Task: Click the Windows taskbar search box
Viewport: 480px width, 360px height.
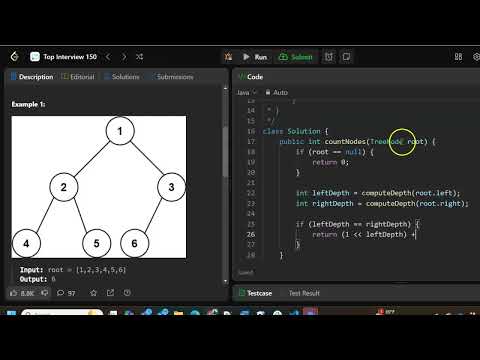Action: [x=62, y=313]
